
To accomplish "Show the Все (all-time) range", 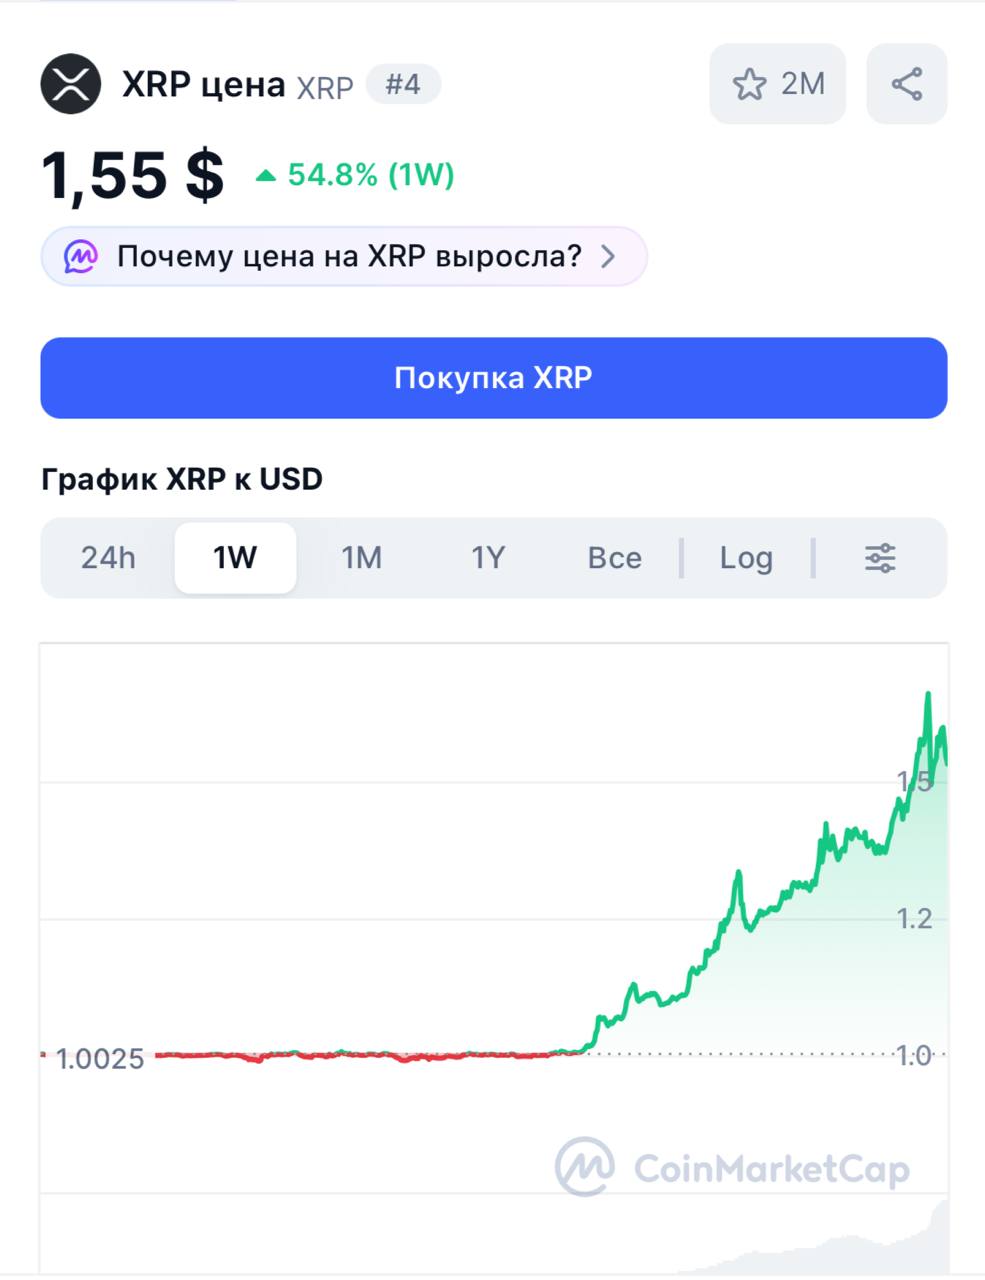I will 615,558.
